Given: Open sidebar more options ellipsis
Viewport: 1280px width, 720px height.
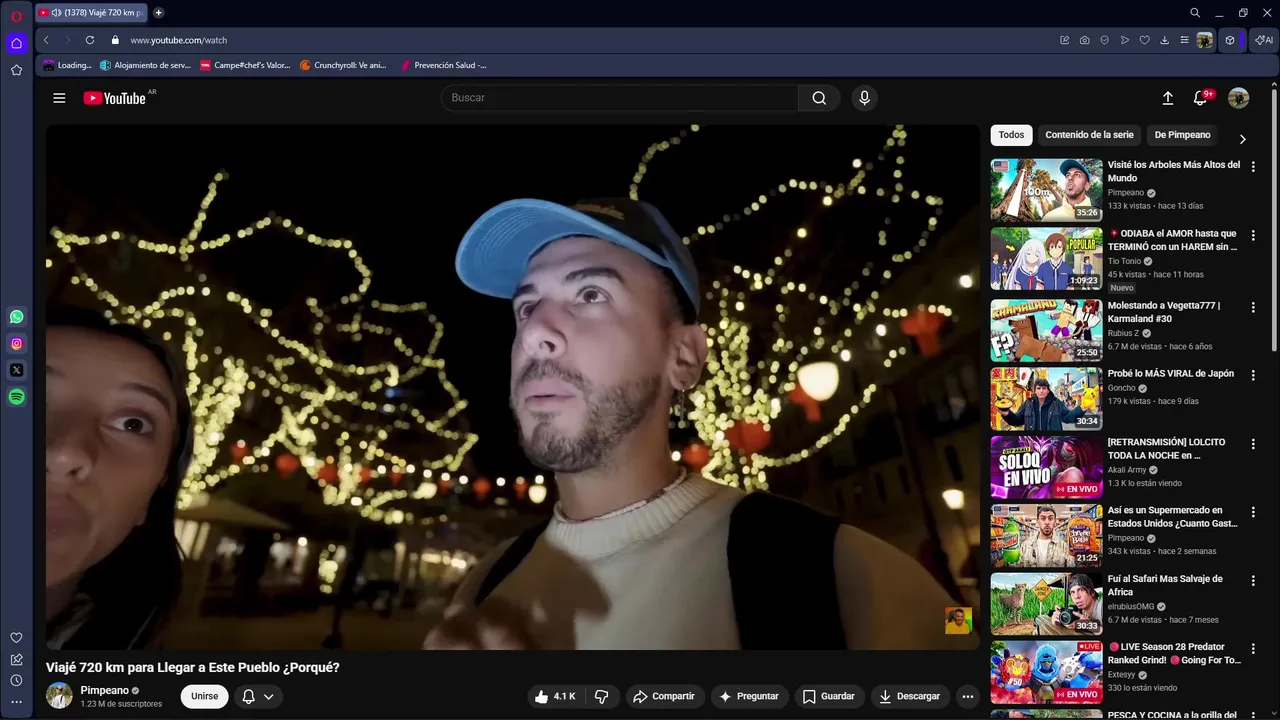Looking at the screenshot, I should (x=16, y=702).
